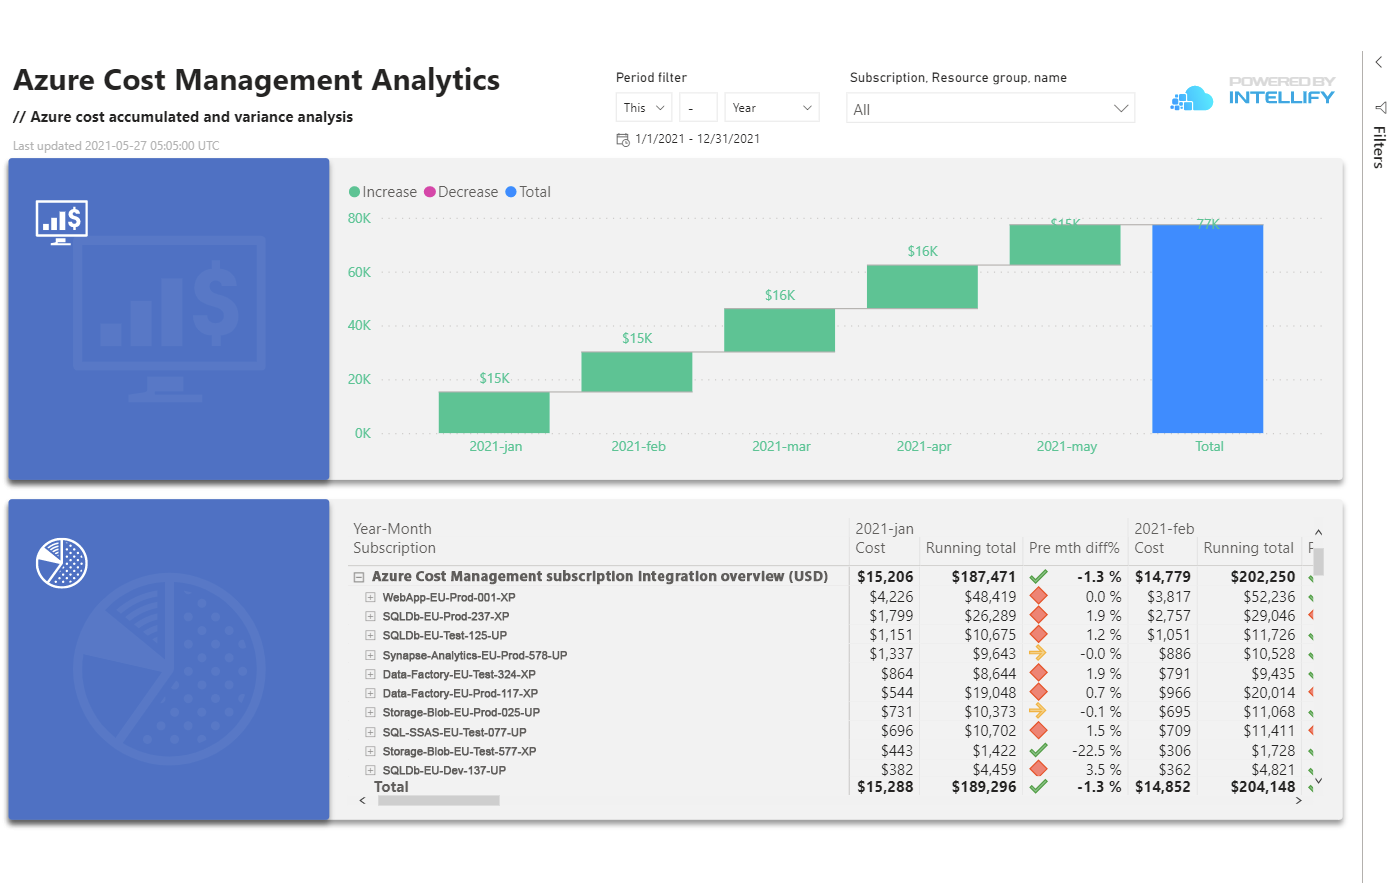This screenshot has width=1394, height=883.
Task: Open the Subscription 'All' slicer dropdown
Action: 991,109
